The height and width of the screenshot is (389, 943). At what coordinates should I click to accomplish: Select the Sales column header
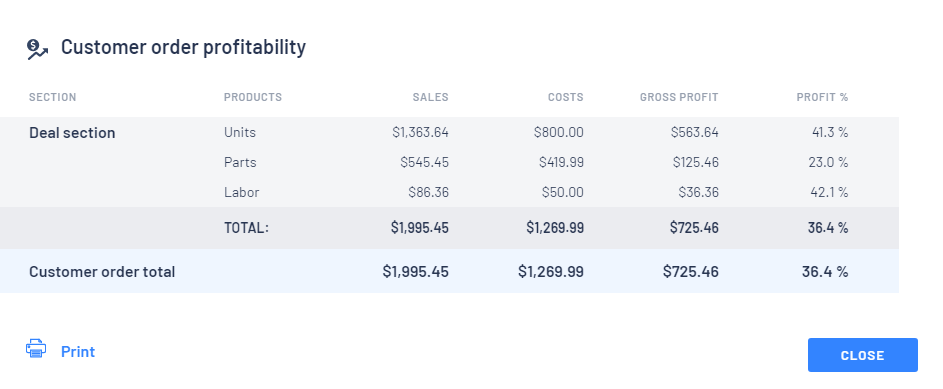click(430, 97)
